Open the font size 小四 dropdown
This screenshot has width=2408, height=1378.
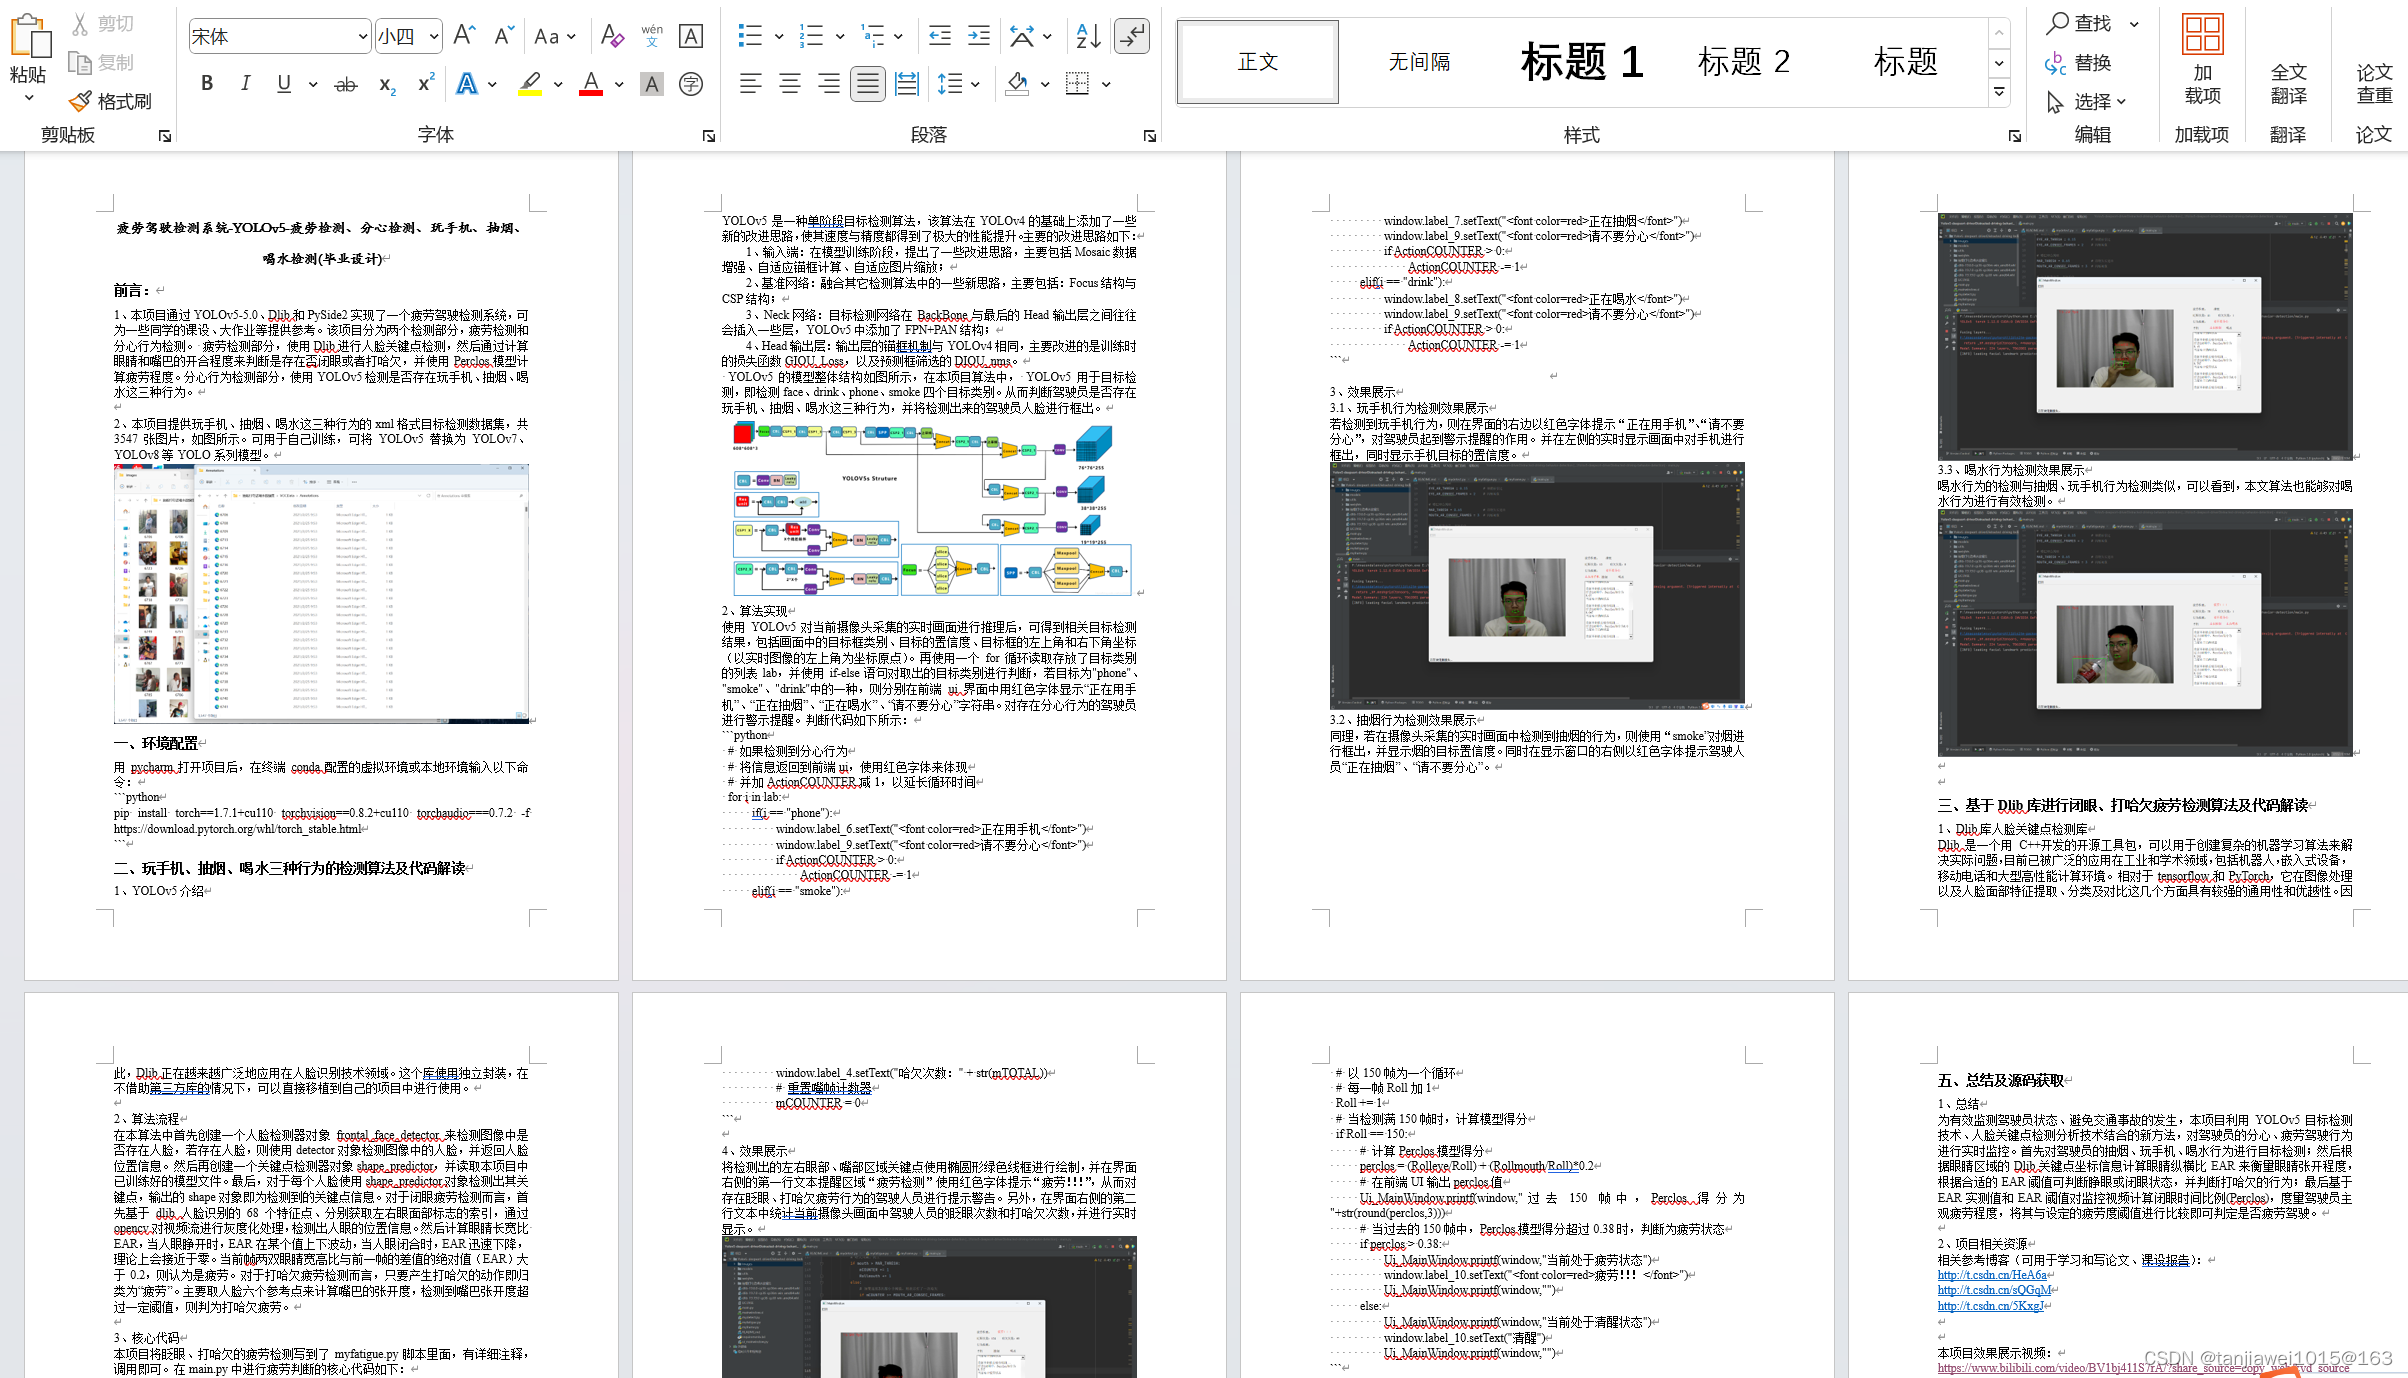(x=434, y=37)
